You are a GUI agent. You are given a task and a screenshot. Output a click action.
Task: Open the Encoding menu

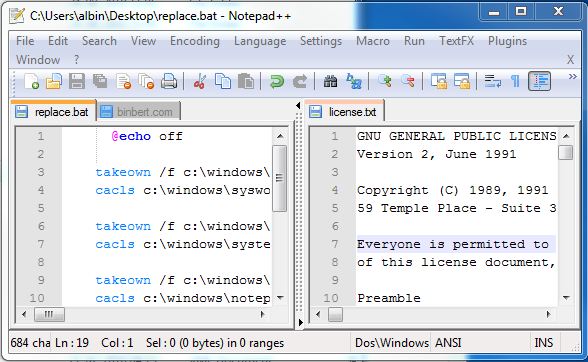tap(195, 41)
